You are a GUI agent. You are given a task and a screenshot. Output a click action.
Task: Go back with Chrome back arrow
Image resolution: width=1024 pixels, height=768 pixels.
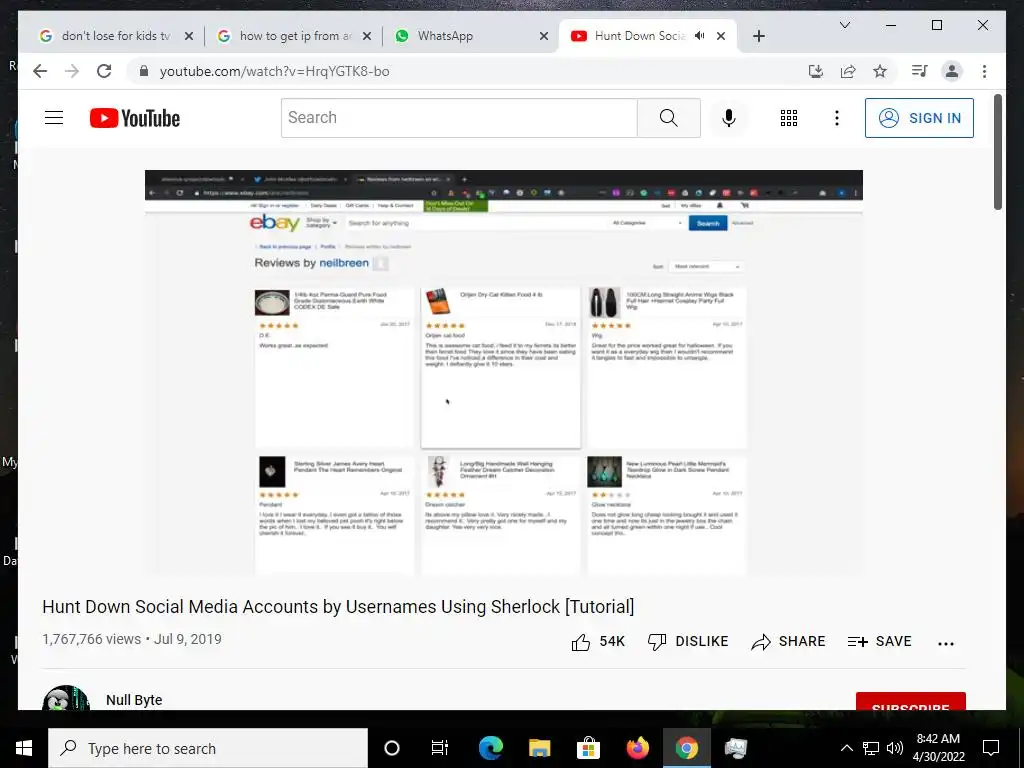[x=40, y=71]
